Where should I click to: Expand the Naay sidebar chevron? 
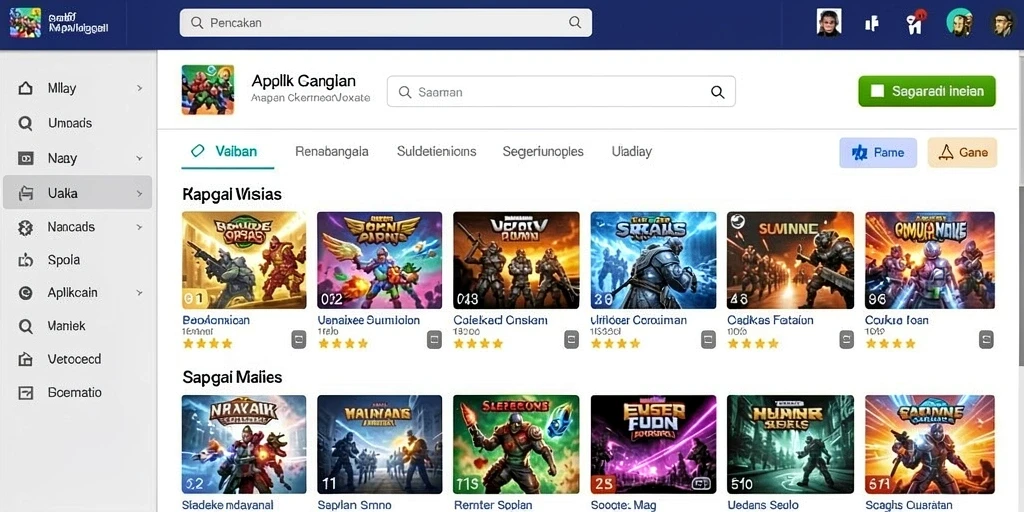(x=139, y=158)
